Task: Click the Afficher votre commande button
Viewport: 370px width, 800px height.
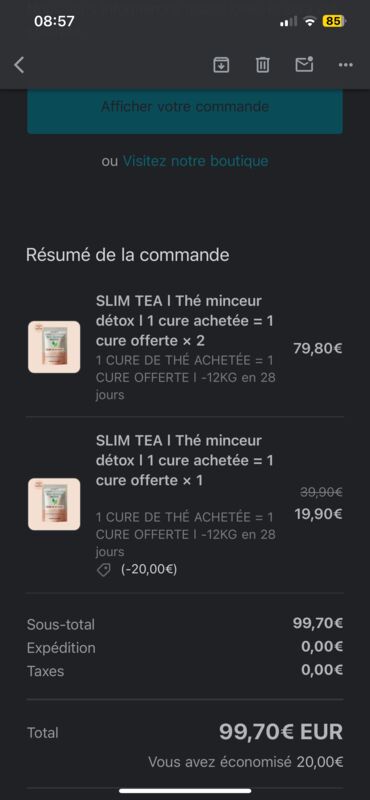Action: pyautogui.click(x=185, y=111)
